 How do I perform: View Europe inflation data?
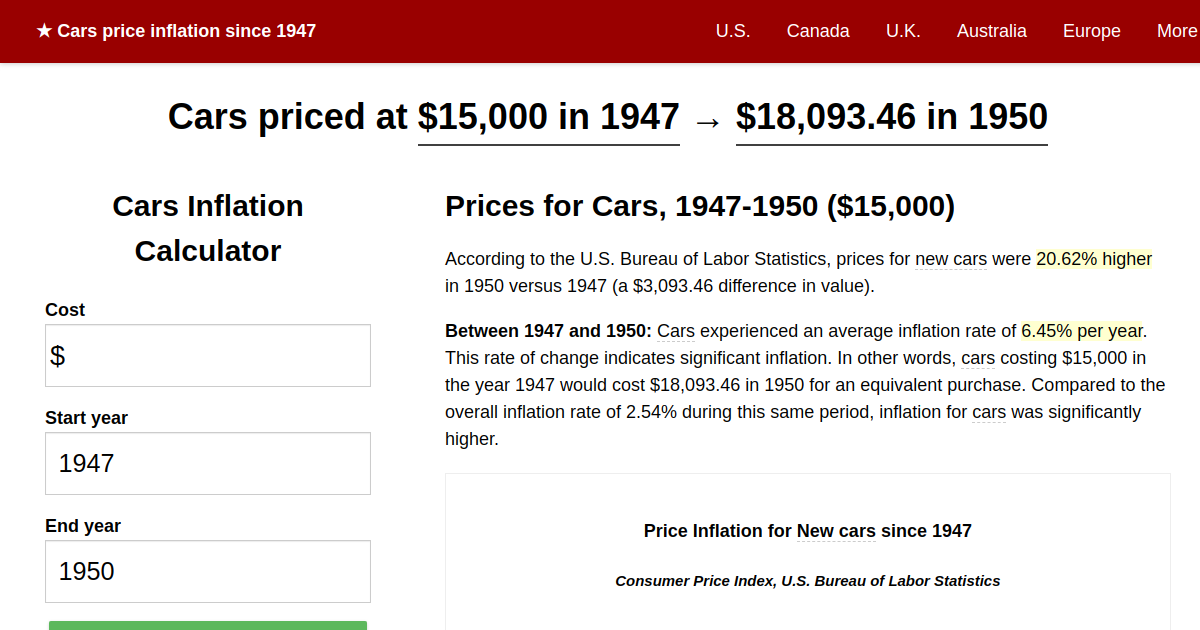pyautogui.click(x=1091, y=31)
